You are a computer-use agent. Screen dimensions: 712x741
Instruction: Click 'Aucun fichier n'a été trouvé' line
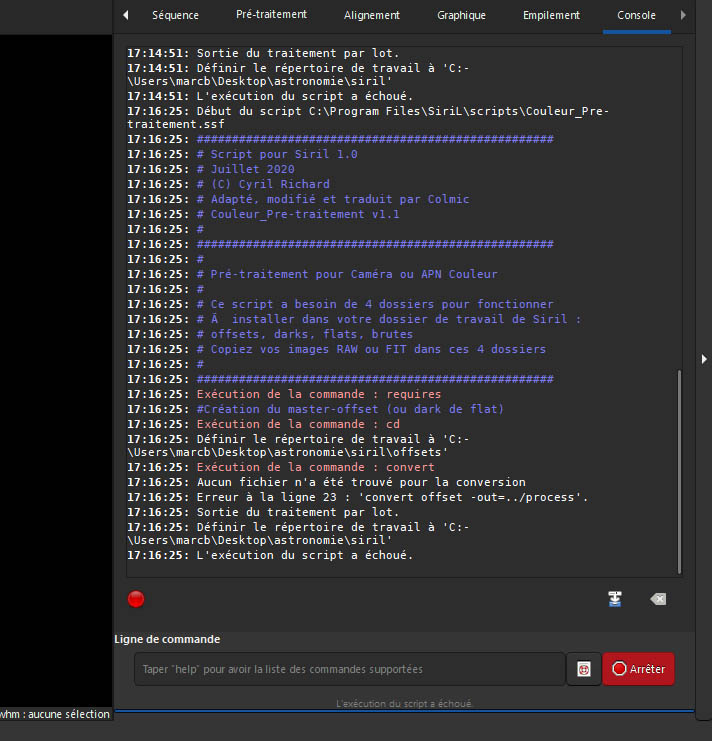(x=326, y=482)
